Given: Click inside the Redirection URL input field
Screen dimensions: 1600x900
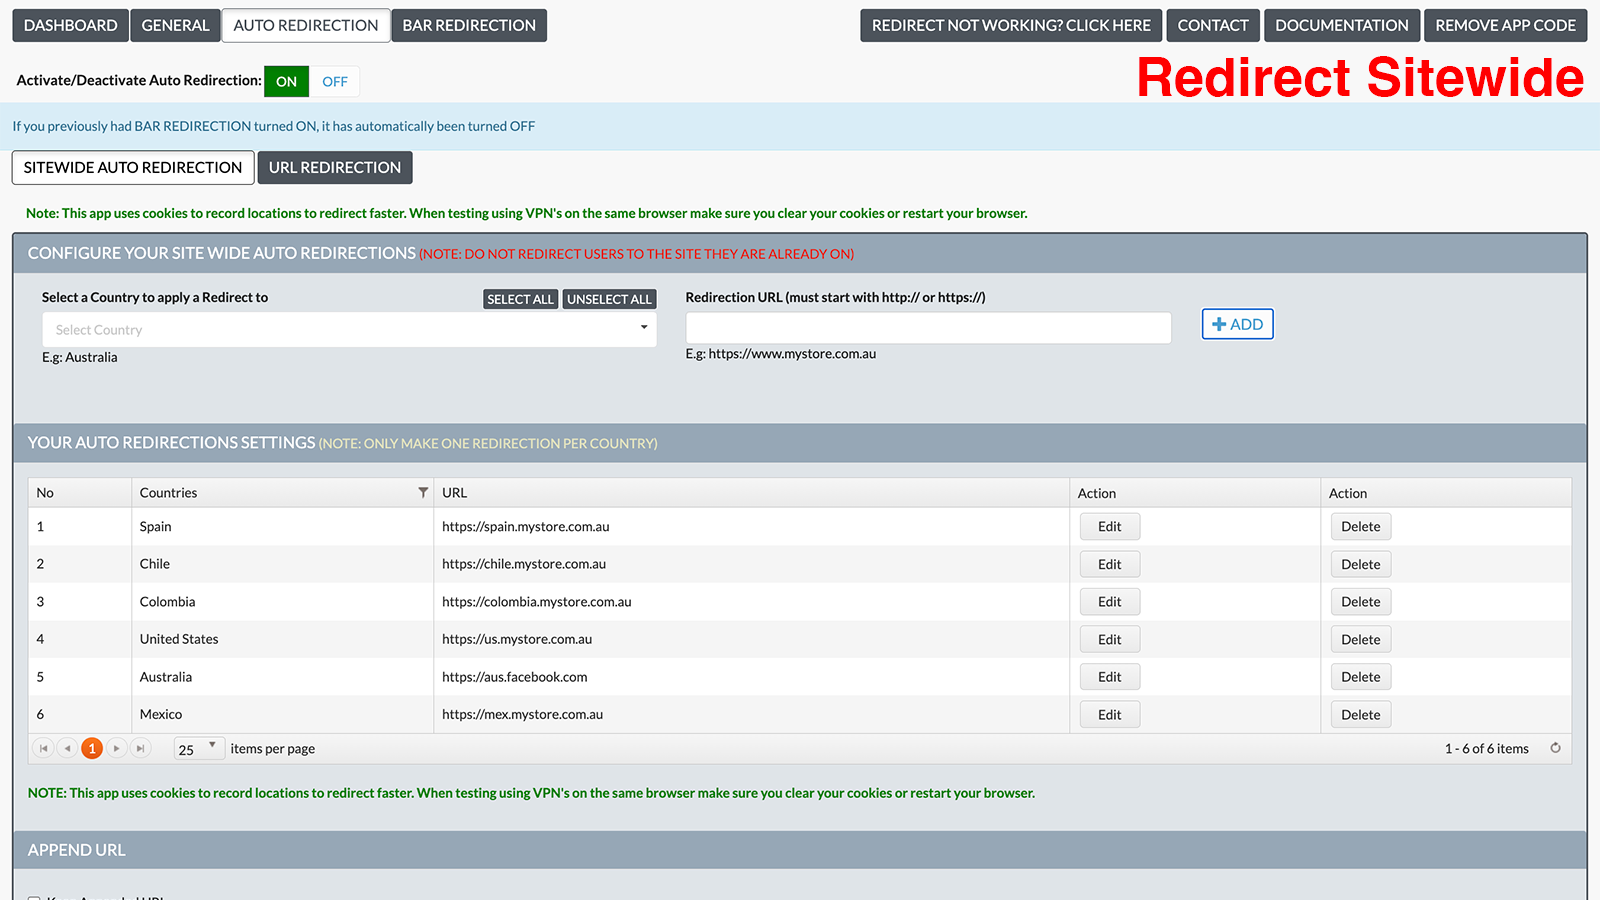Looking at the screenshot, I should click(927, 328).
